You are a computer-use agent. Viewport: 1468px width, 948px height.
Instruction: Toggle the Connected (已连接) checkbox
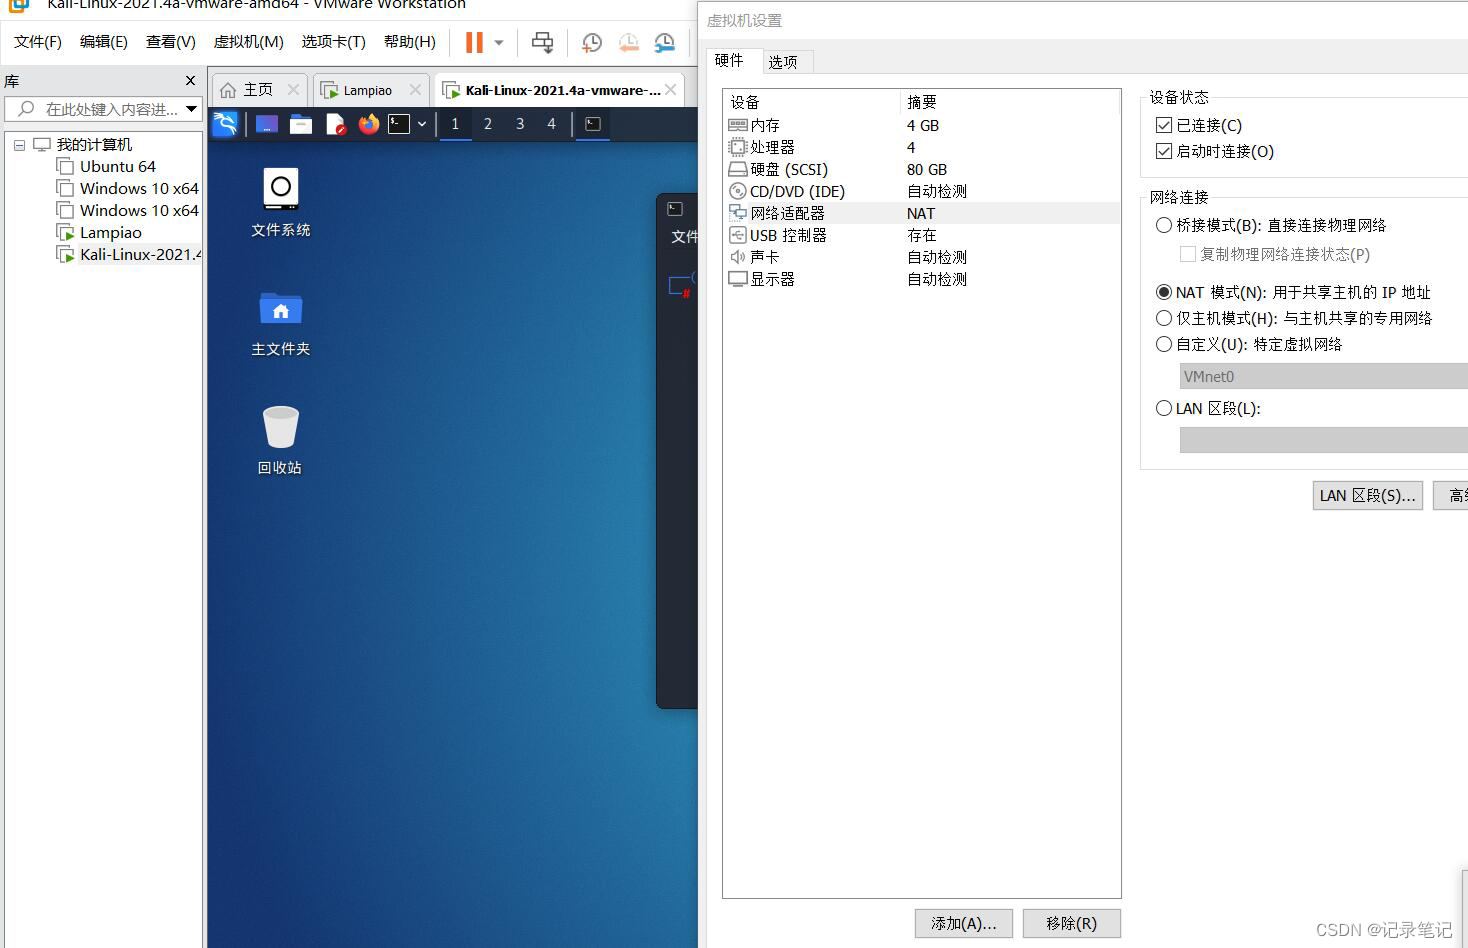pos(1163,125)
